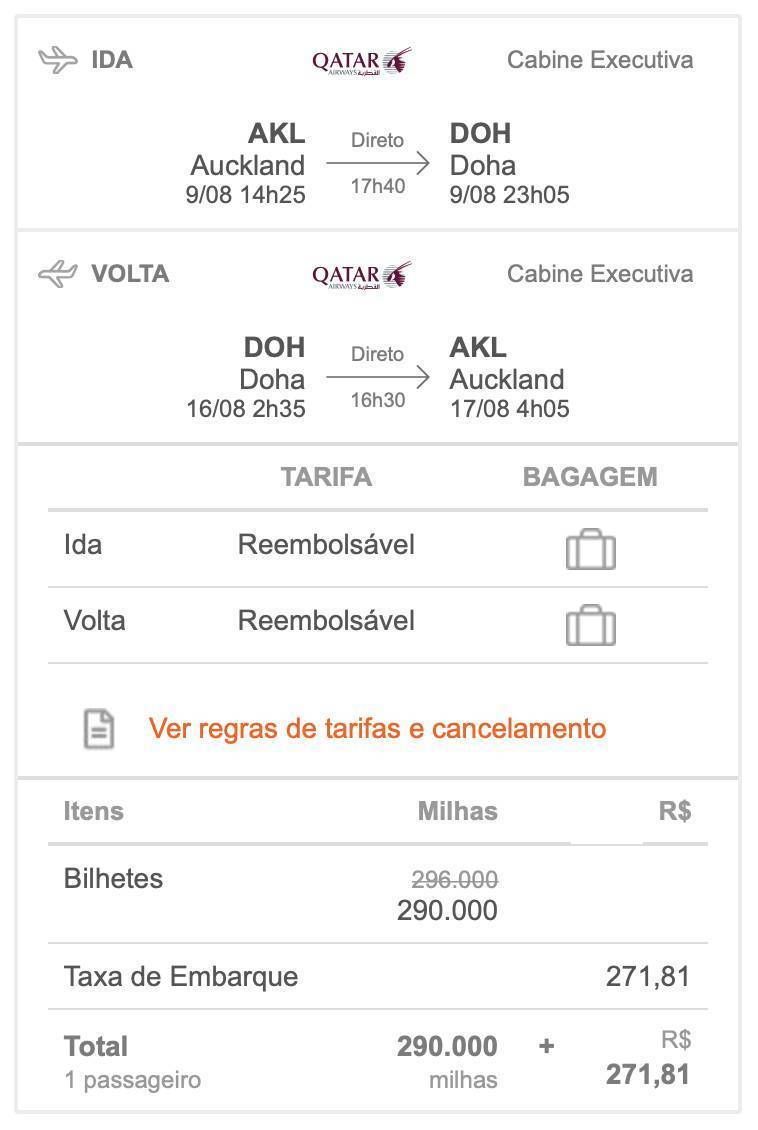Click the Cabine Executiva label for IDA
The image size is (758, 1130).
600,60
